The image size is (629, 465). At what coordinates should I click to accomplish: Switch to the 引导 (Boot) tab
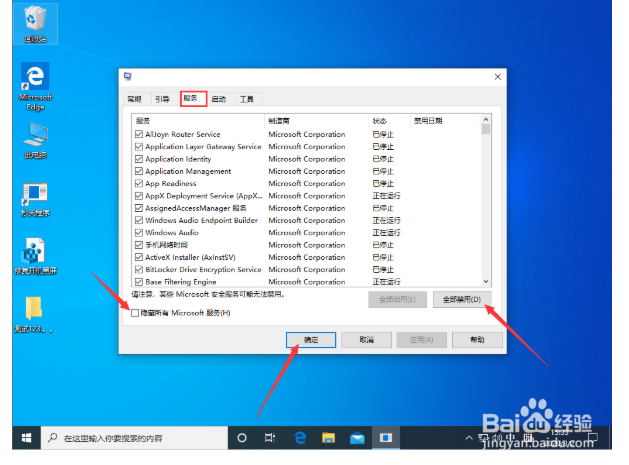(162, 99)
